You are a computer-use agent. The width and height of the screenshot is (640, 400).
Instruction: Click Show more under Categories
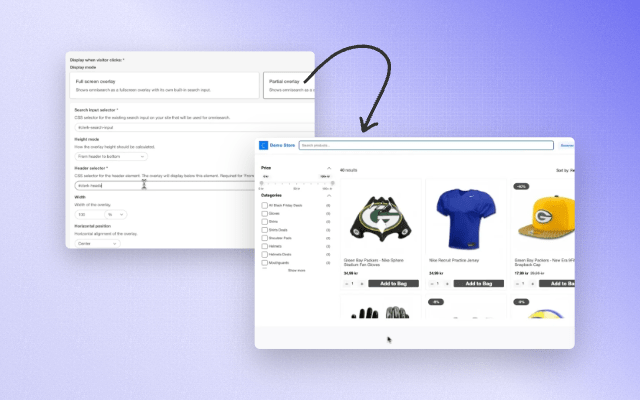pyautogui.click(x=296, y=271)
